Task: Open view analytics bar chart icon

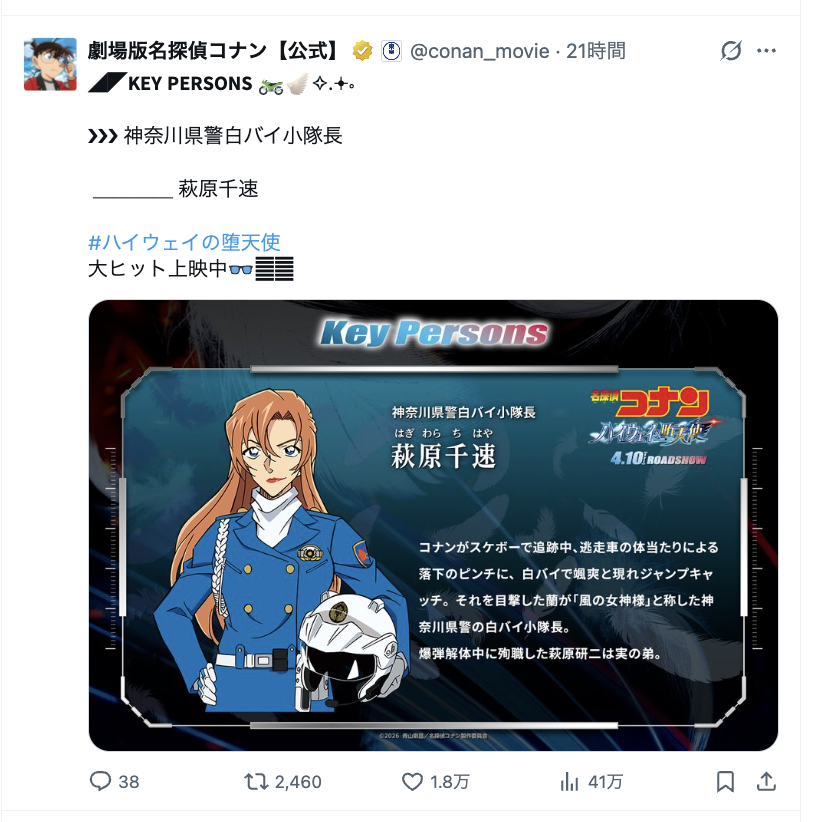Action: 569,781
